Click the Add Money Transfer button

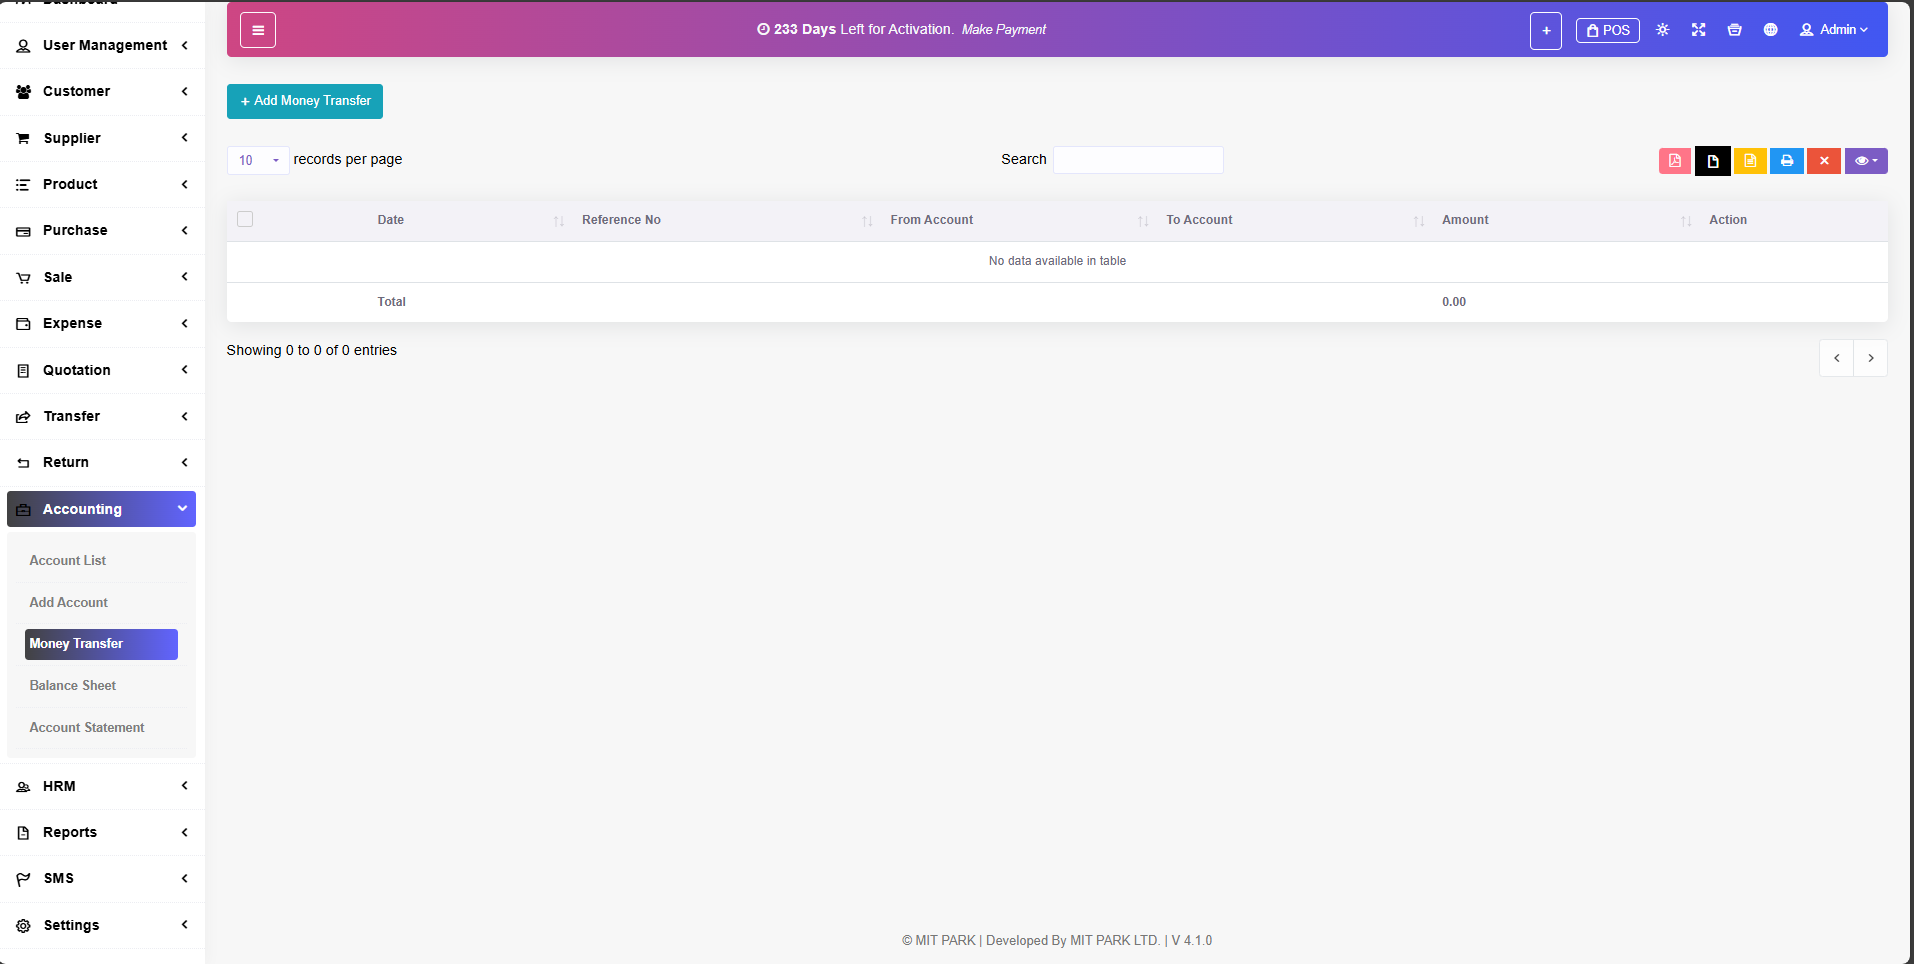click(x=305, y=101)
